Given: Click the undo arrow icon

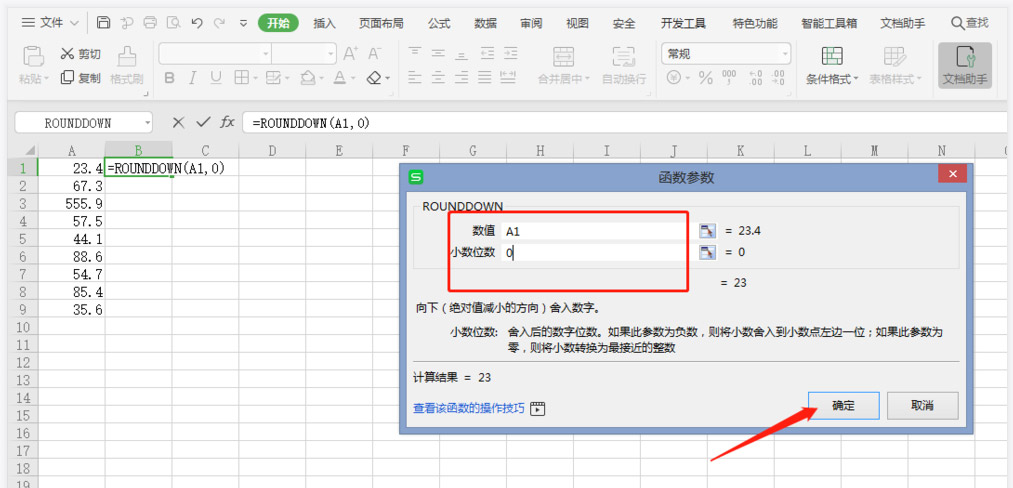Looking at the screenshot, I should (x=196, y=22).
